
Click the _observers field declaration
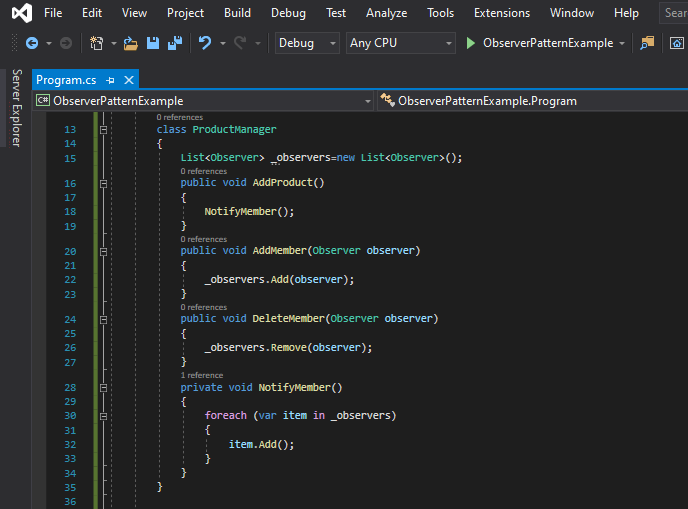click(301, 158)
